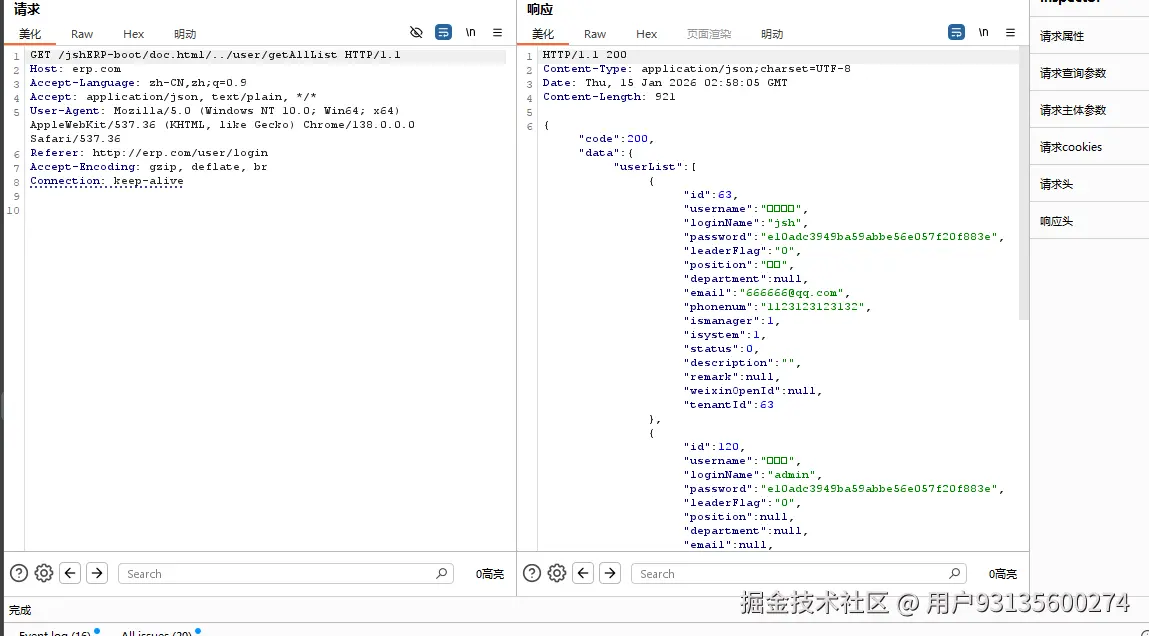Click the Referer header line
Viewport: 1149px width, 636px height.
[149, 153]
